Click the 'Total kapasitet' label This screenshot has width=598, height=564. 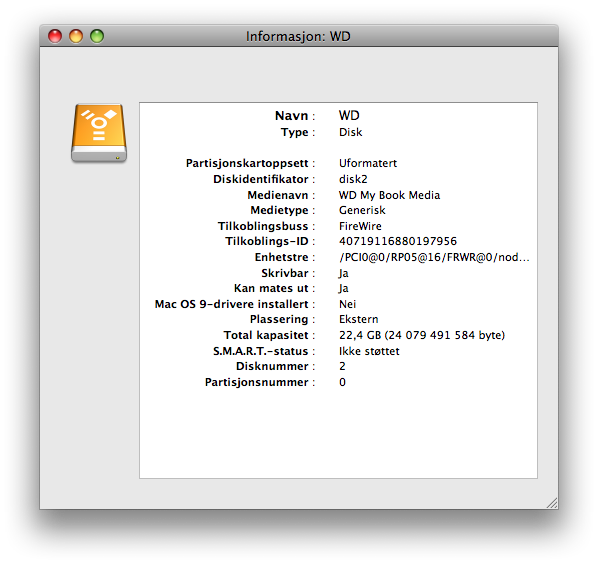click(266, 335)
